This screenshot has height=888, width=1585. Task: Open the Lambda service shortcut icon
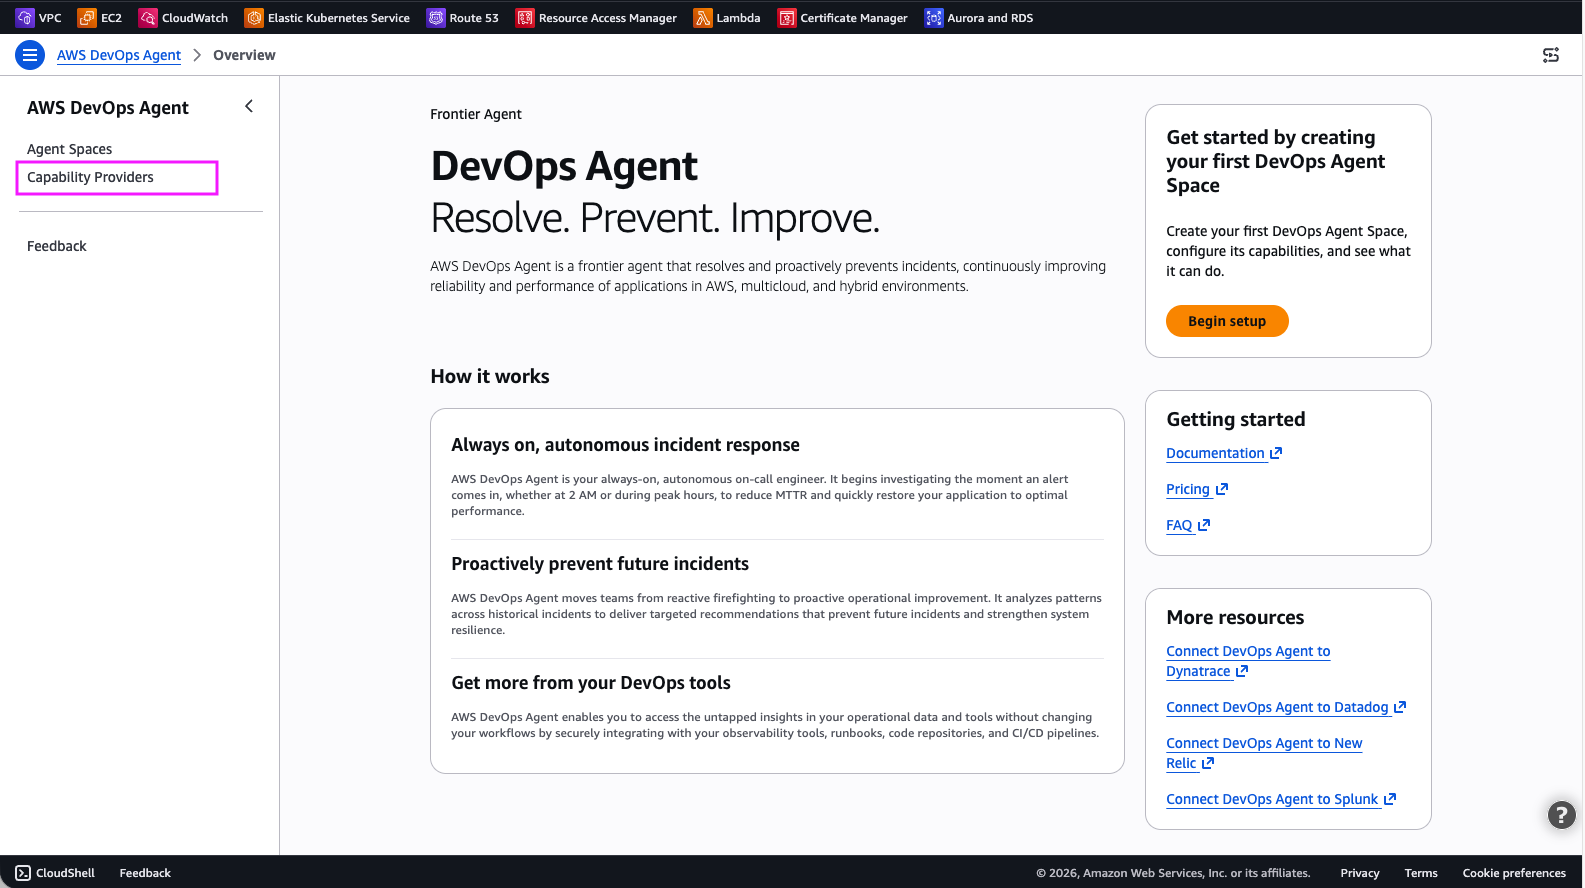tap(703, 18)
